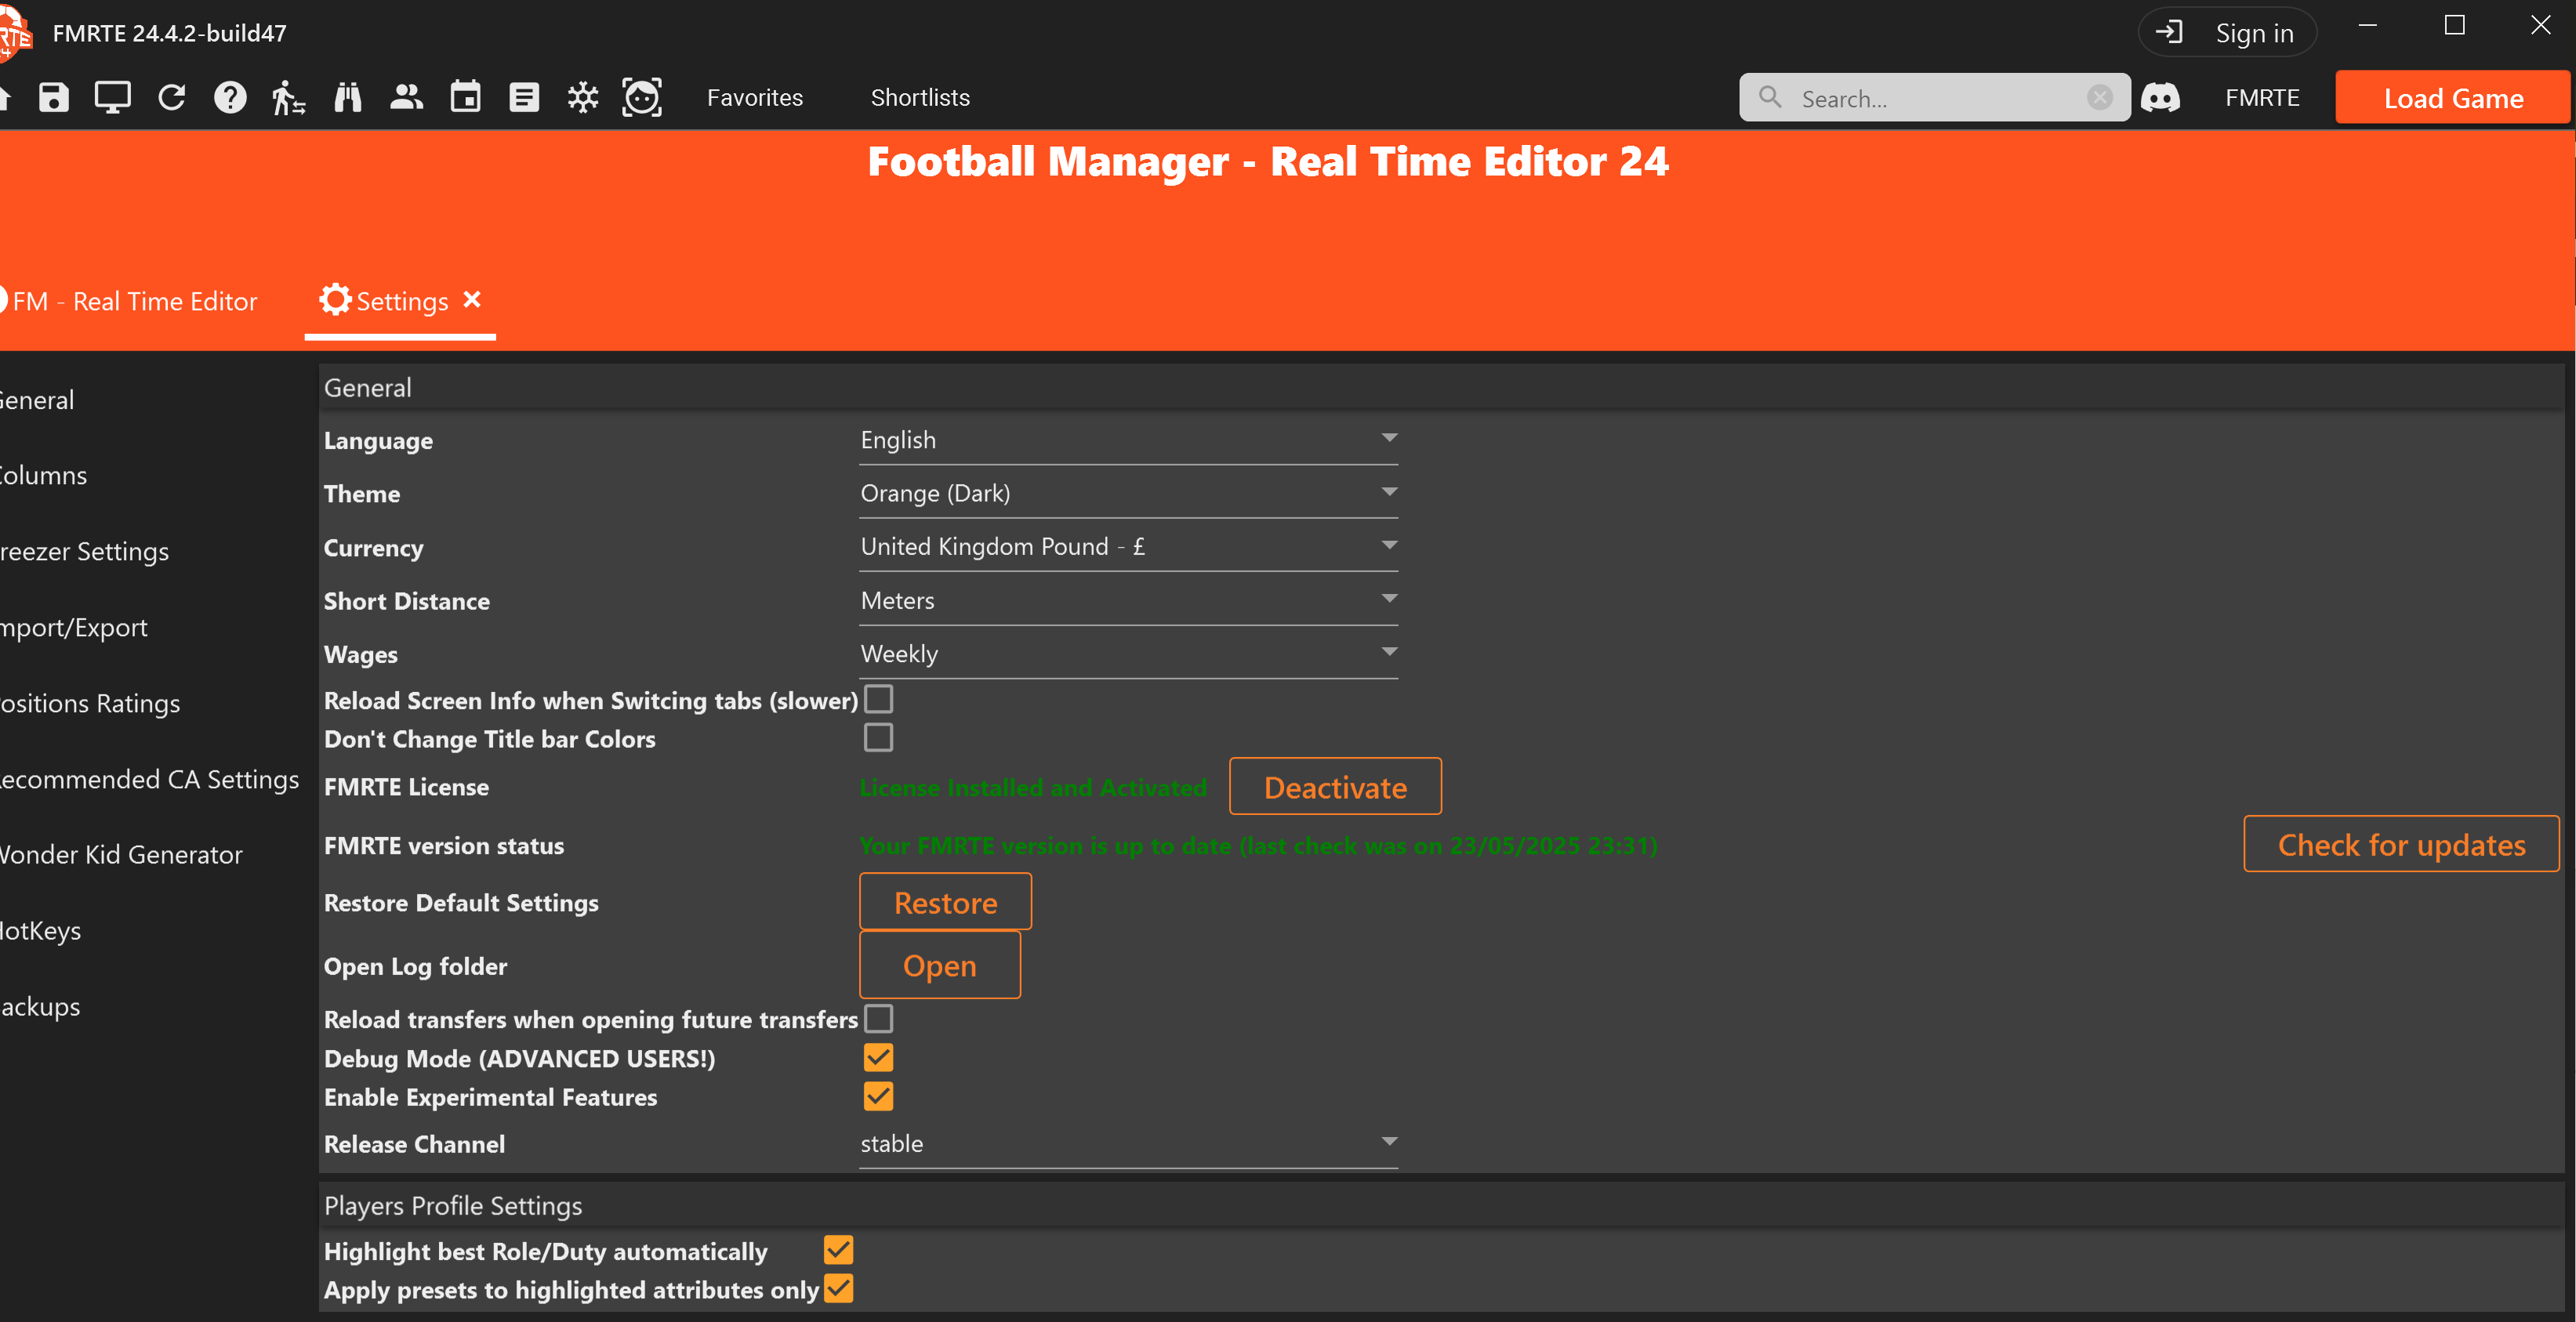Click the two-people staff icon

click(406, 97)
